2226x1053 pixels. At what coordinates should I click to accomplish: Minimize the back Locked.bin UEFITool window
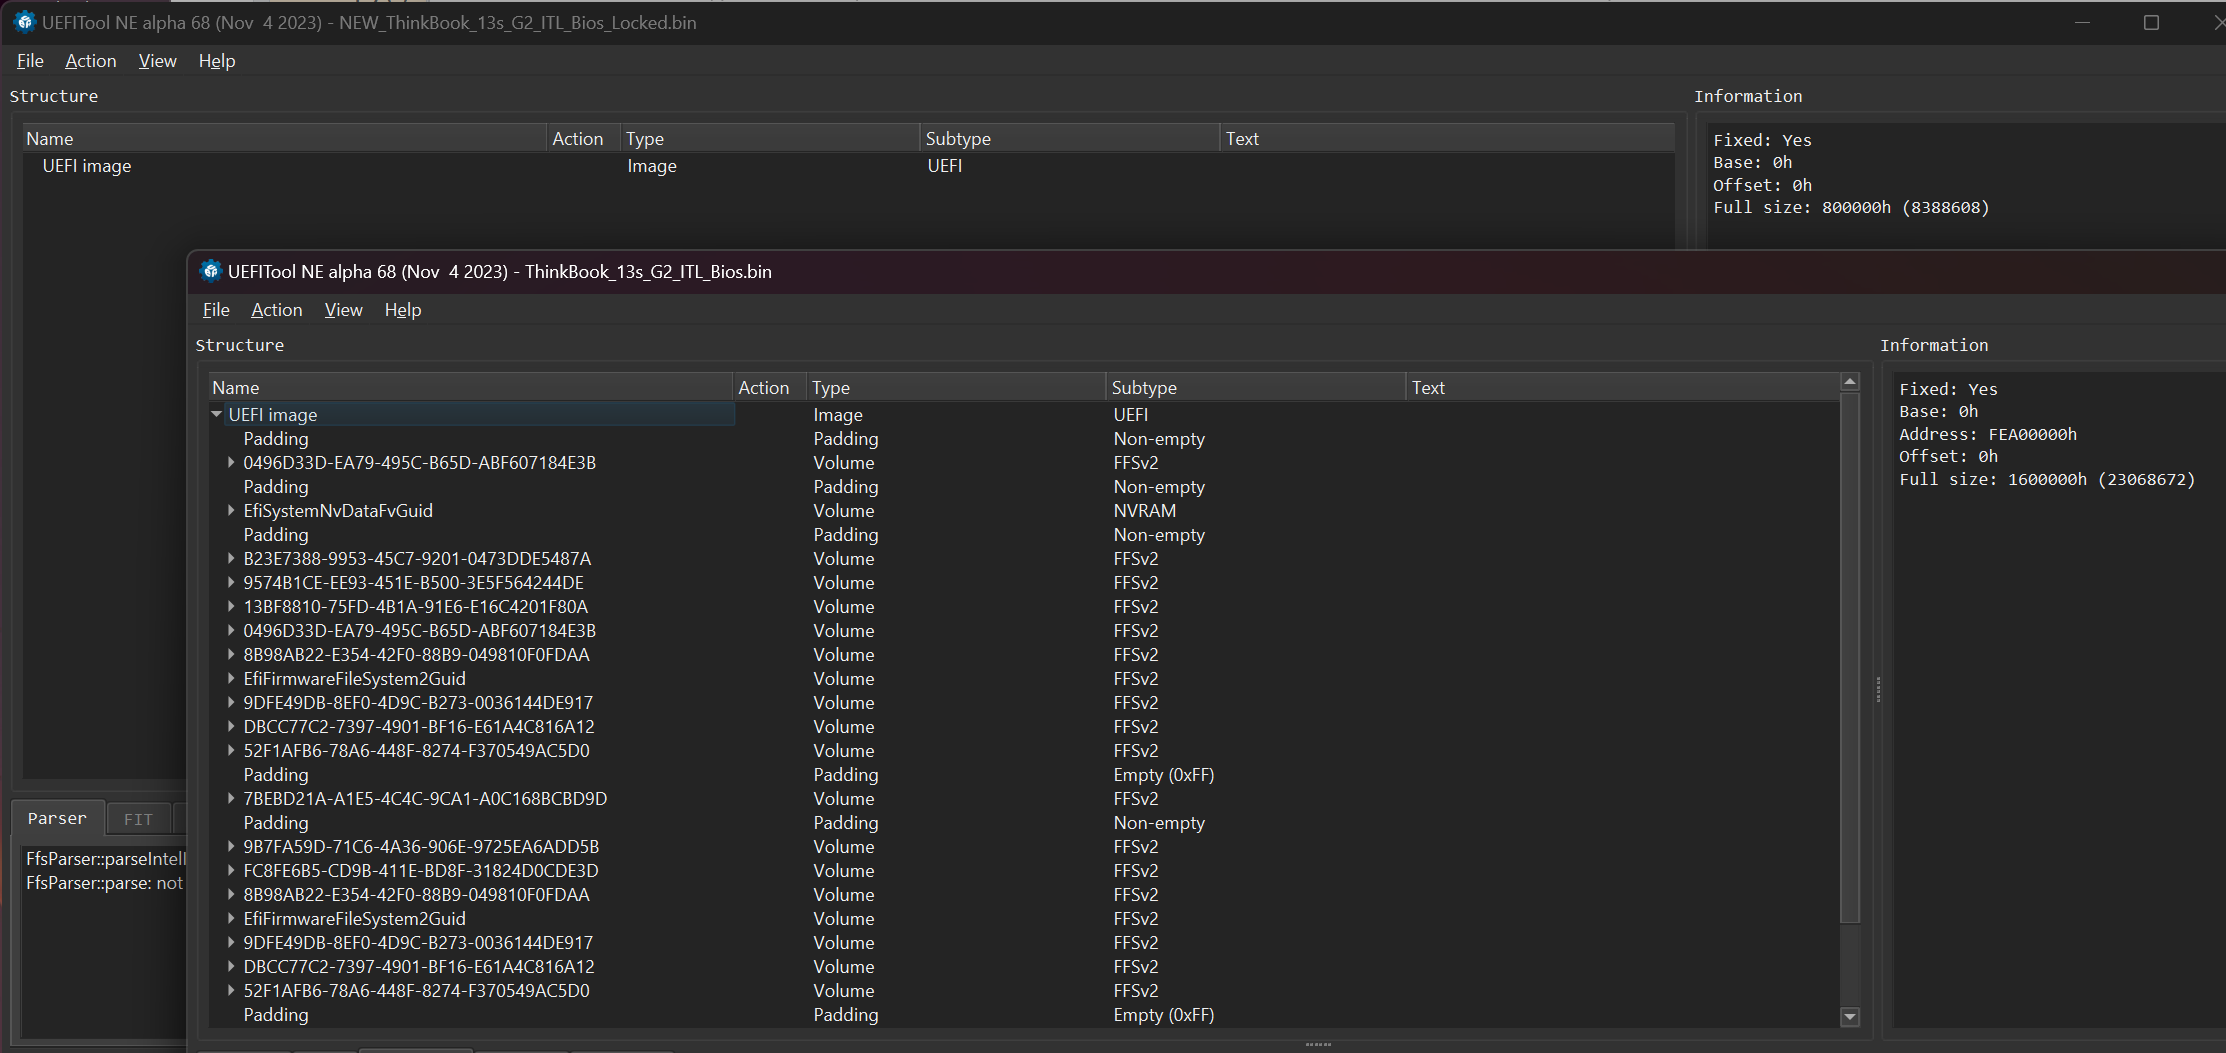click(x=2083, y=22)
